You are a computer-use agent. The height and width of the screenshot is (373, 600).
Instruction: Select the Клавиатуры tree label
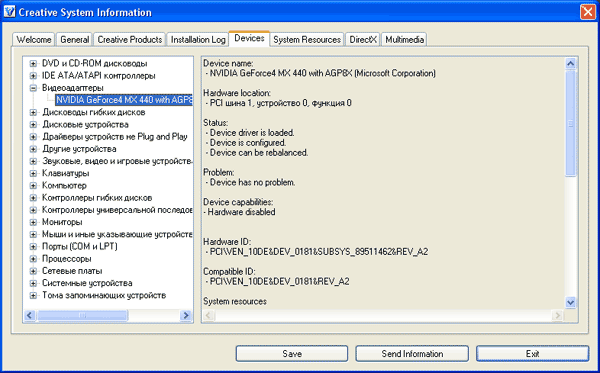(65, 173)
